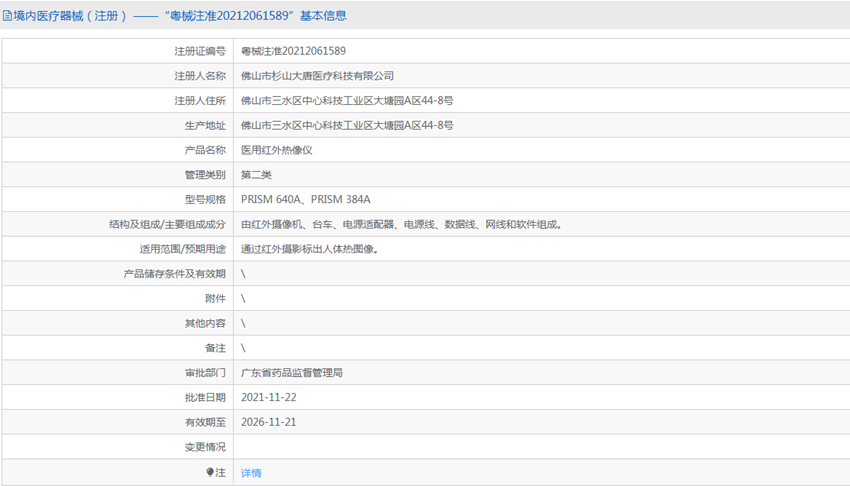The image size is (850, 486).
Task: Click the backslash value in the 备注 row
Action: [243, 348]
